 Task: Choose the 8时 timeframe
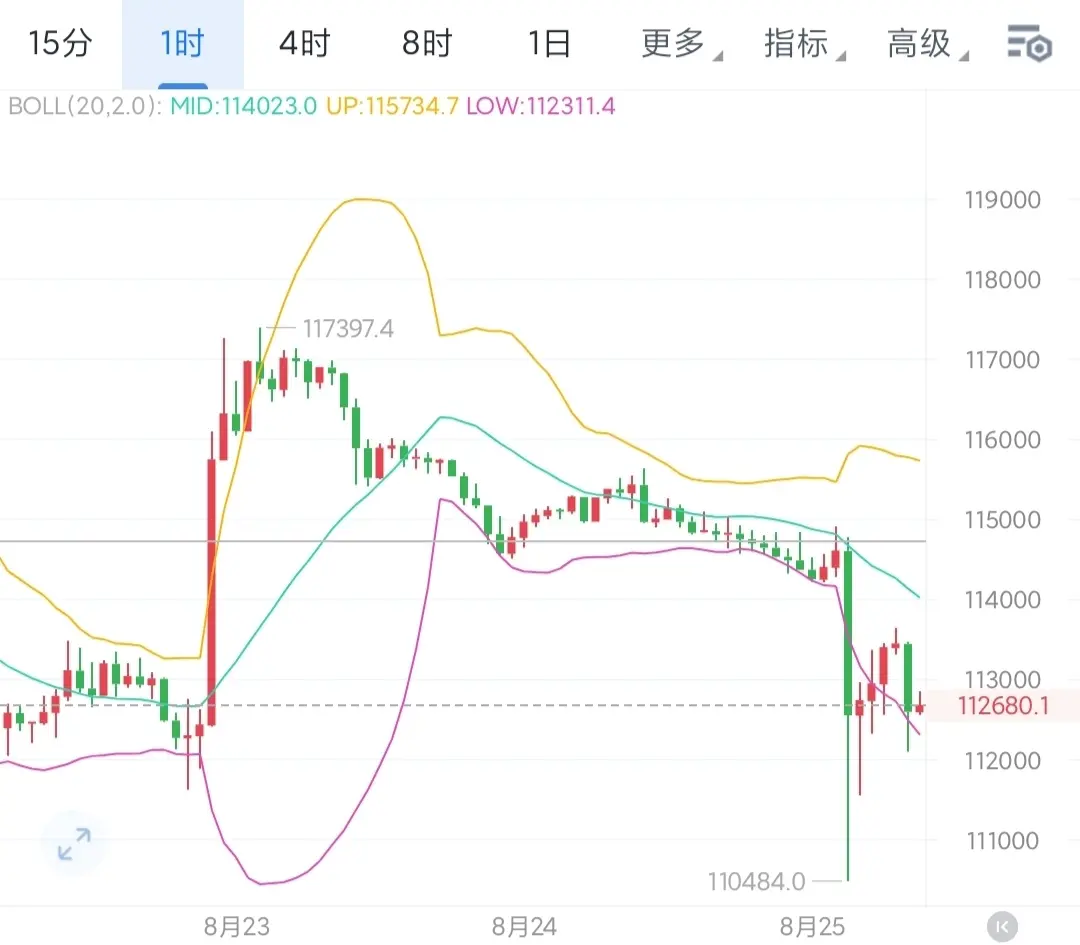click(x=427, y=43)
